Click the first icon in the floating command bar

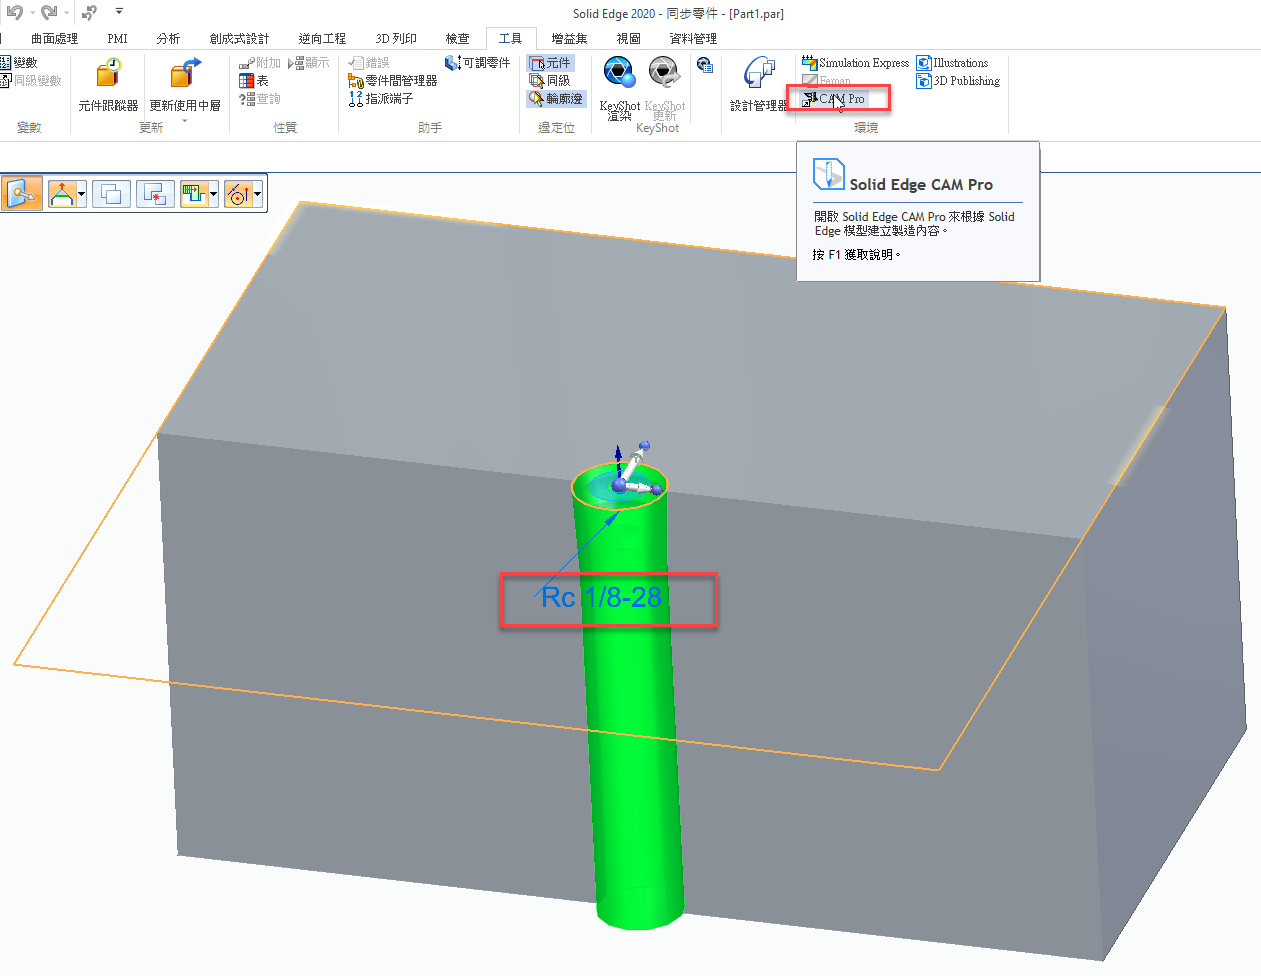tap(23, 193)
